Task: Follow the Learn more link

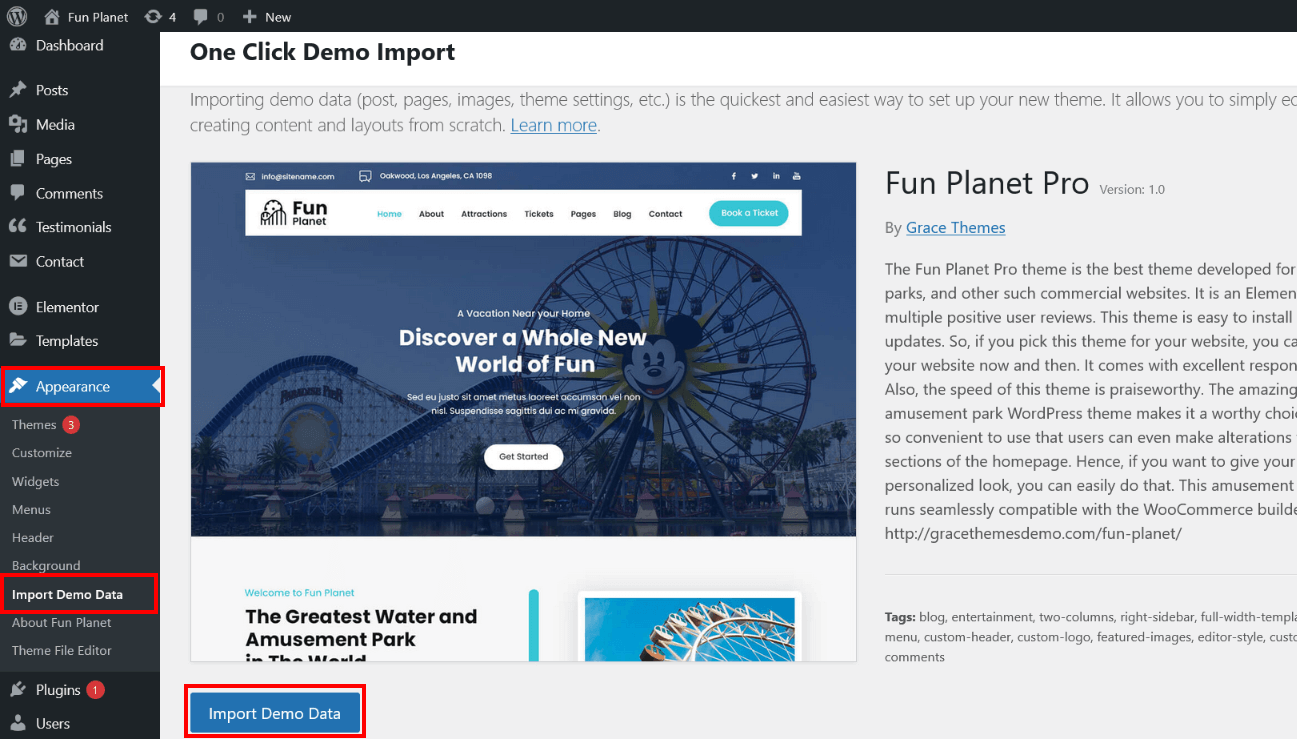Action: tap(553, 125)
